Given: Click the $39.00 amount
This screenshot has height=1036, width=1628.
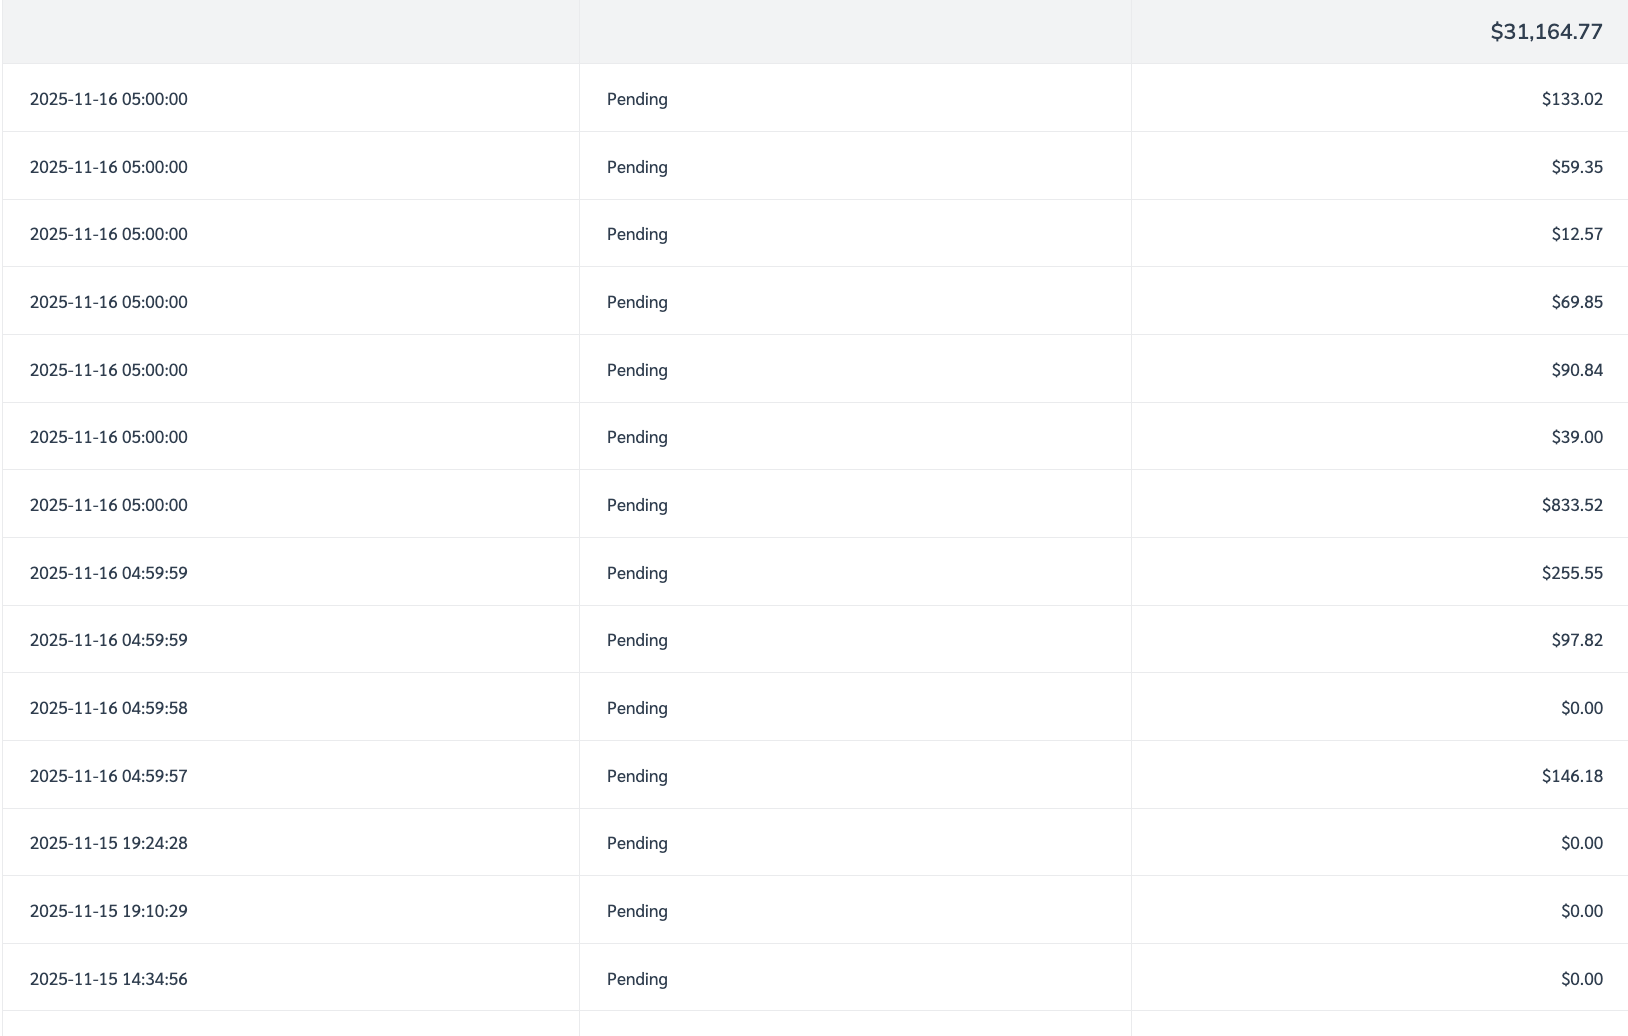Looking at the screenshot, I should tap(1576, 437).
